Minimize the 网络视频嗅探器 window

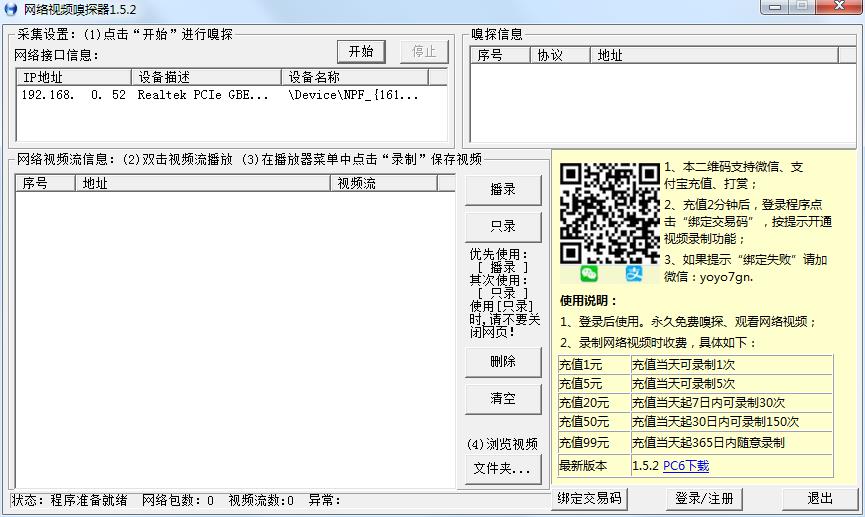coord(775,7)
